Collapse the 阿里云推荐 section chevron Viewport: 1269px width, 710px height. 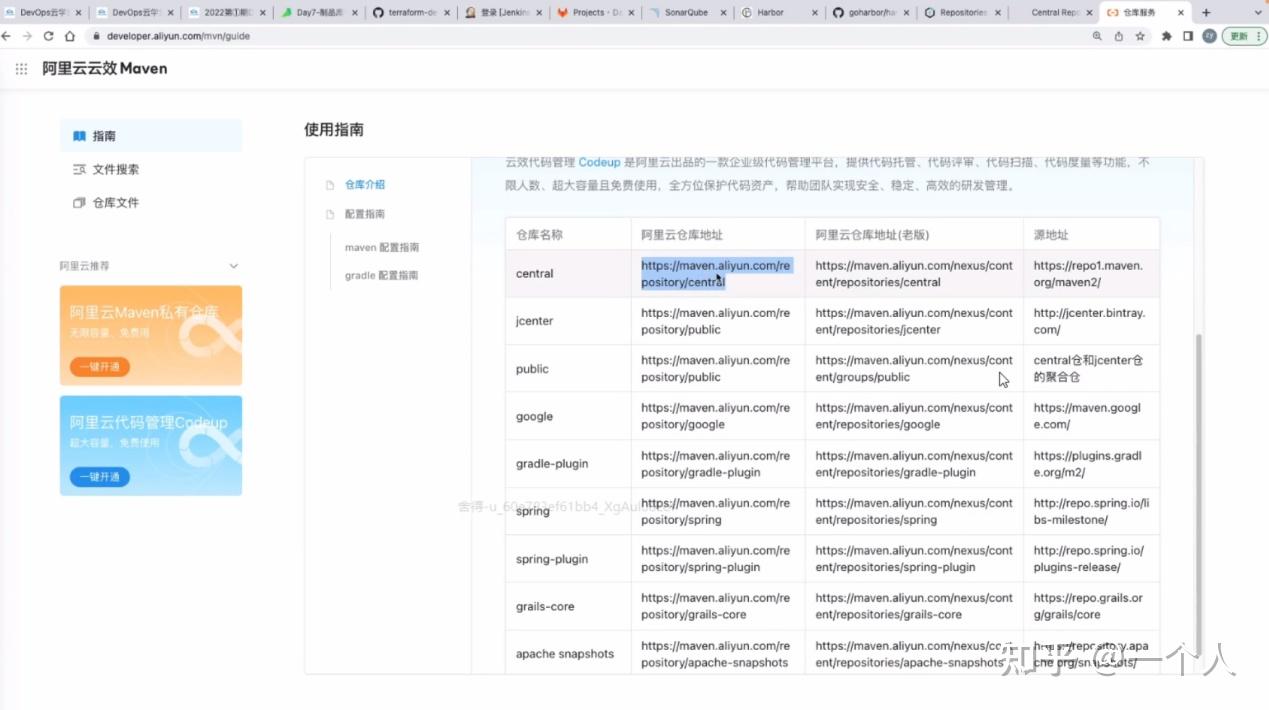[233, 266]
